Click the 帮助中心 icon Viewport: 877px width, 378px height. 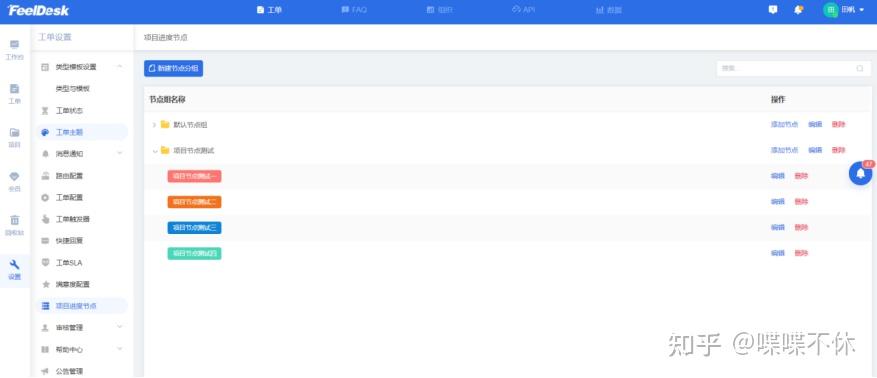pos(45,349)
